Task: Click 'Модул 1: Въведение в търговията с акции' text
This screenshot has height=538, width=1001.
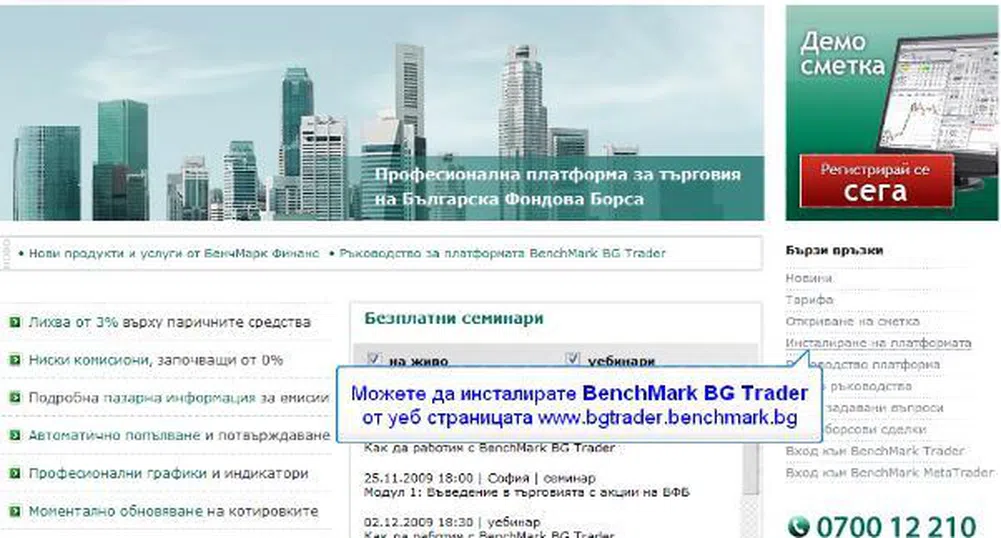Action: pos(527,492)
